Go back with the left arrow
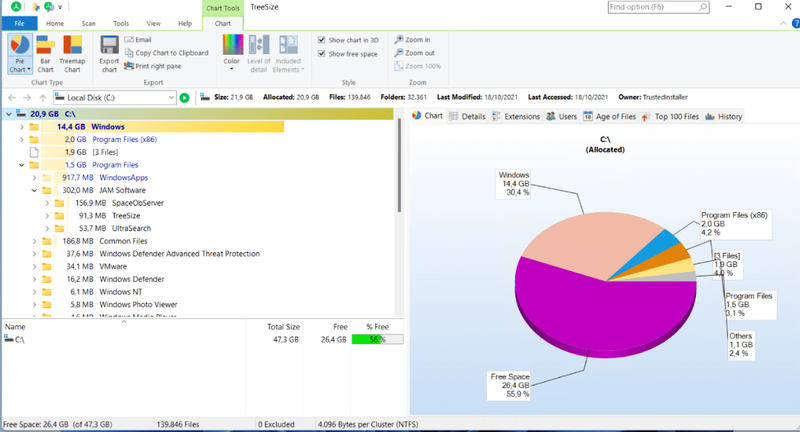The image size is (800, 432). (x=12, y=97)
